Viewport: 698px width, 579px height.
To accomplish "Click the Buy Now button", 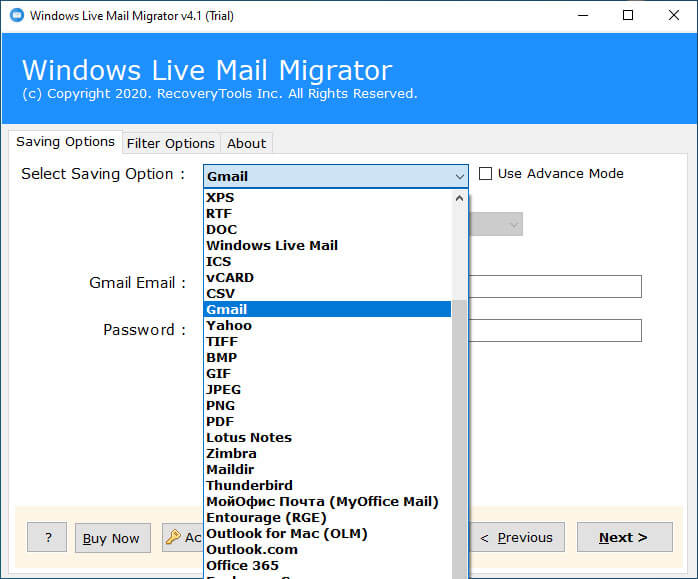I will (x=113, y=538).
